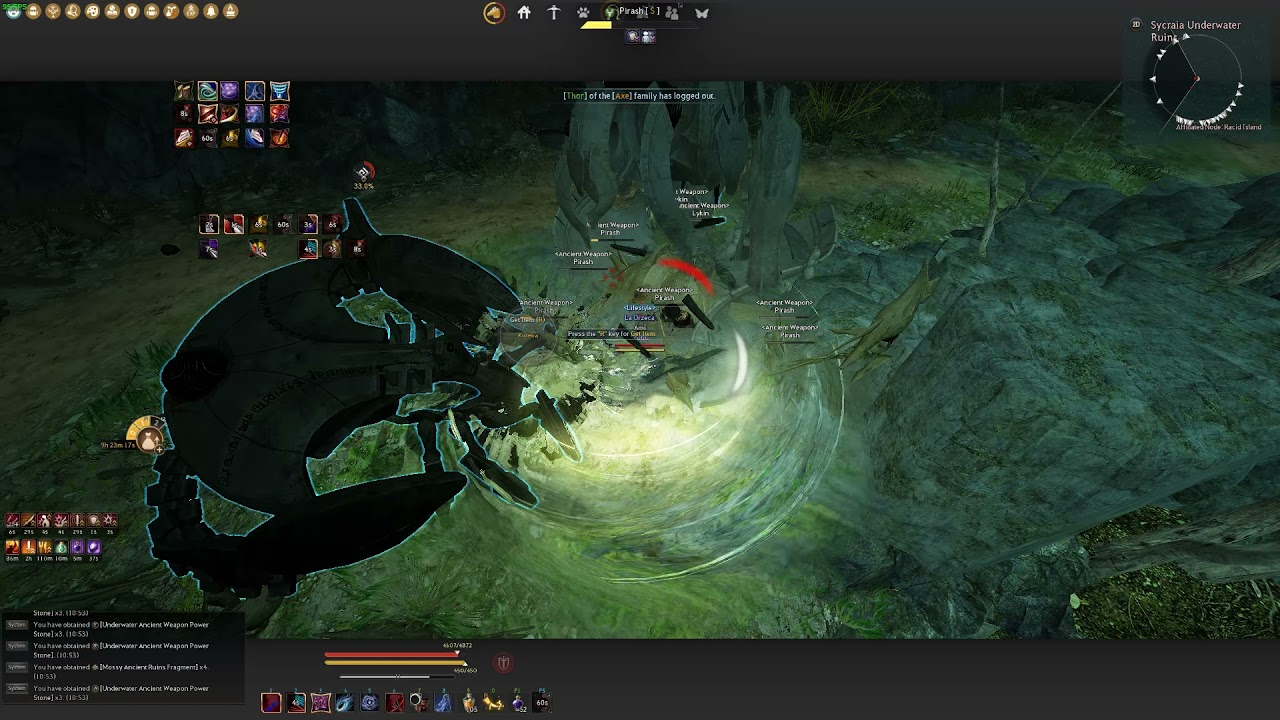Click the campfire icon in the top-left menu
1280x720 pixels.
230,11
